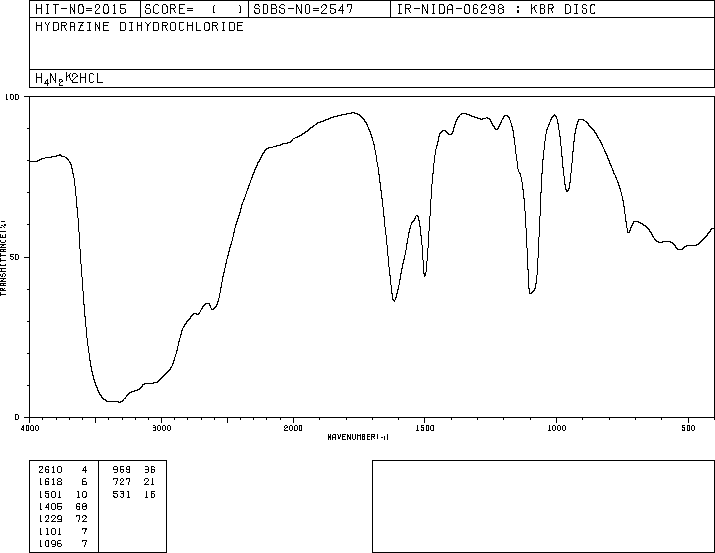
Task: Click the 72 transmittance value beside 1229
Action: [82, 519]
